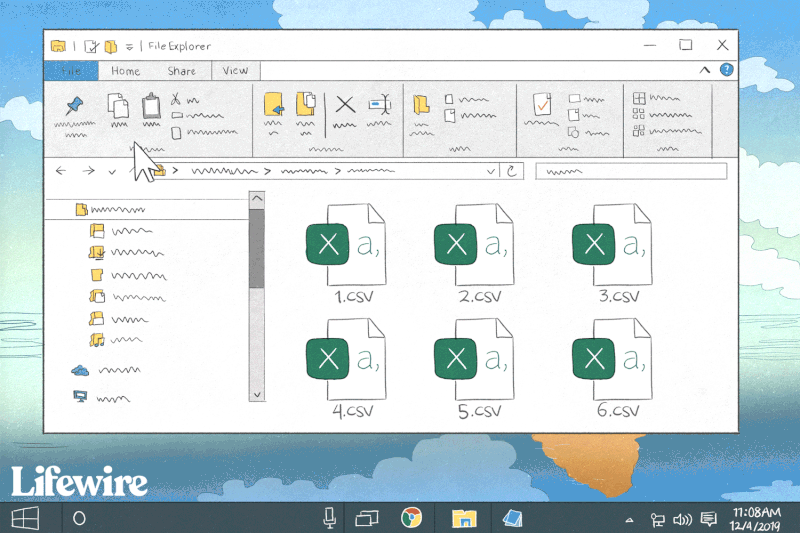800x533 pixels.
Task: Click the Properties checkmark icon
Action: 542,105
